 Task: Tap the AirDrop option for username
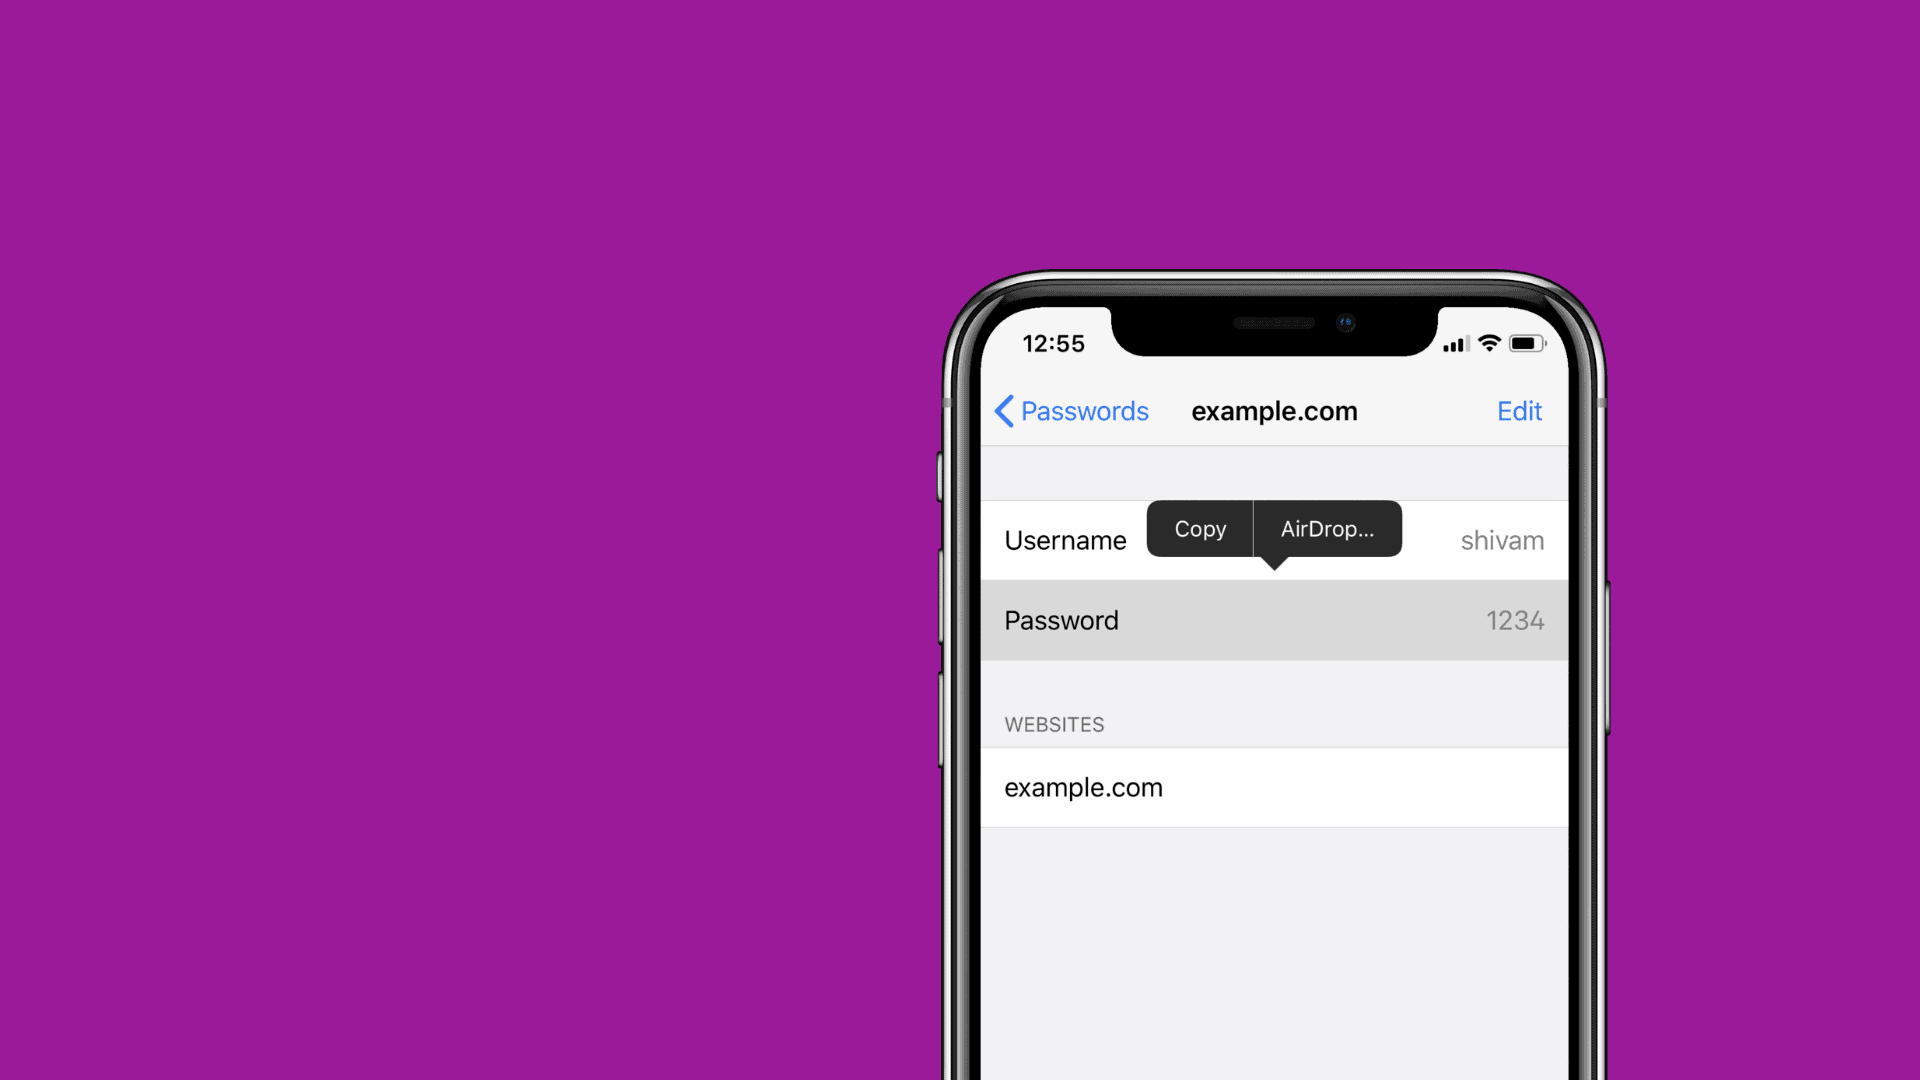coord(1327,527)
